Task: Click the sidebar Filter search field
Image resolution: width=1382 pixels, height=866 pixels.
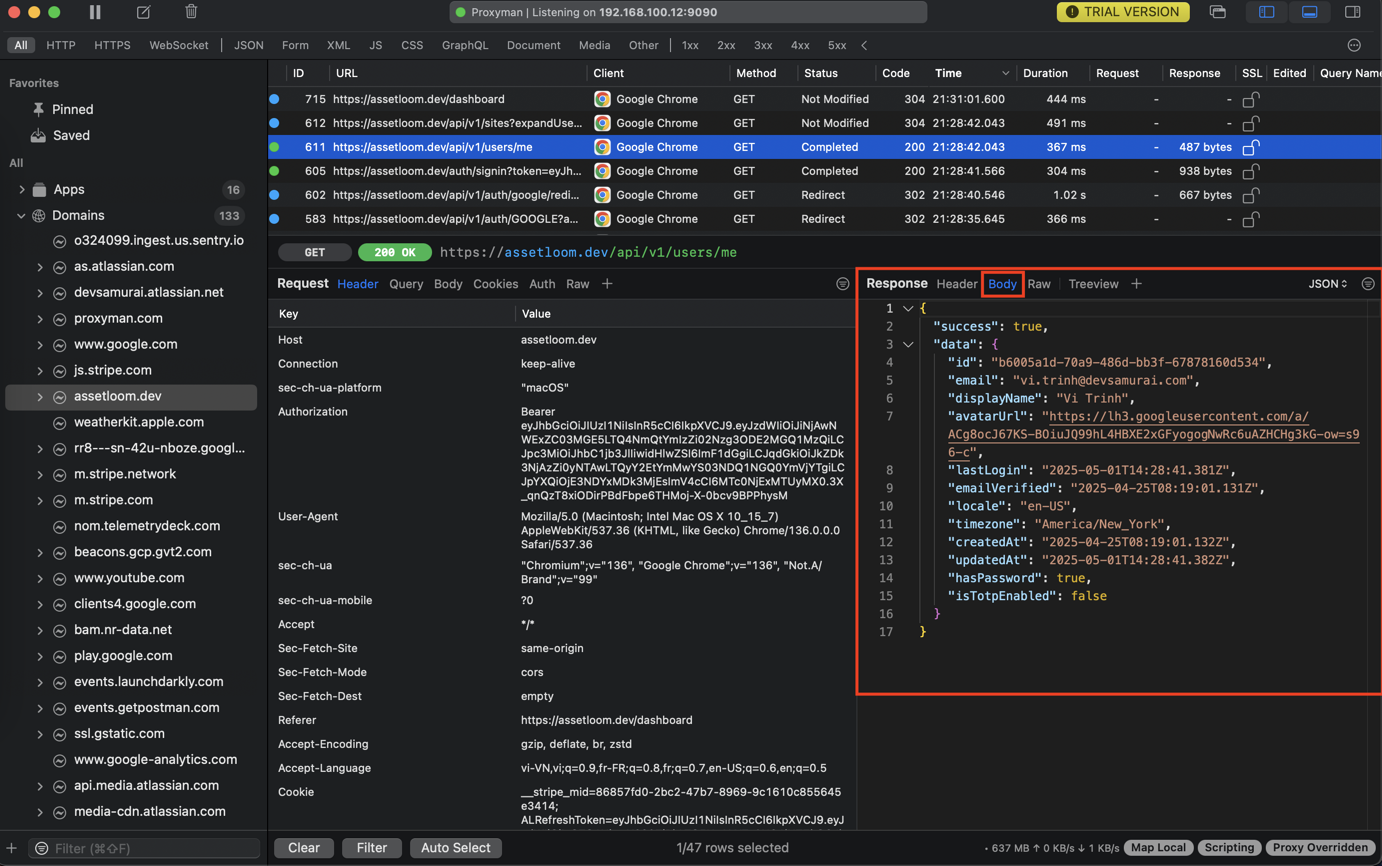Action: tap(144, 848)
